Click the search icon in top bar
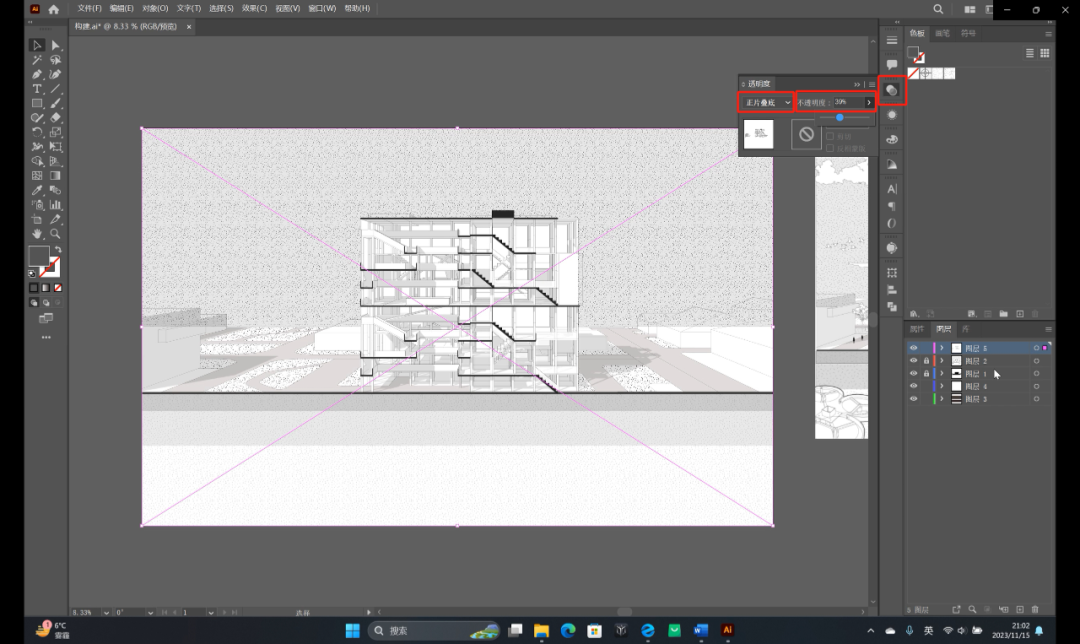This screenshot has height=644, width=1080. point(938,9)
